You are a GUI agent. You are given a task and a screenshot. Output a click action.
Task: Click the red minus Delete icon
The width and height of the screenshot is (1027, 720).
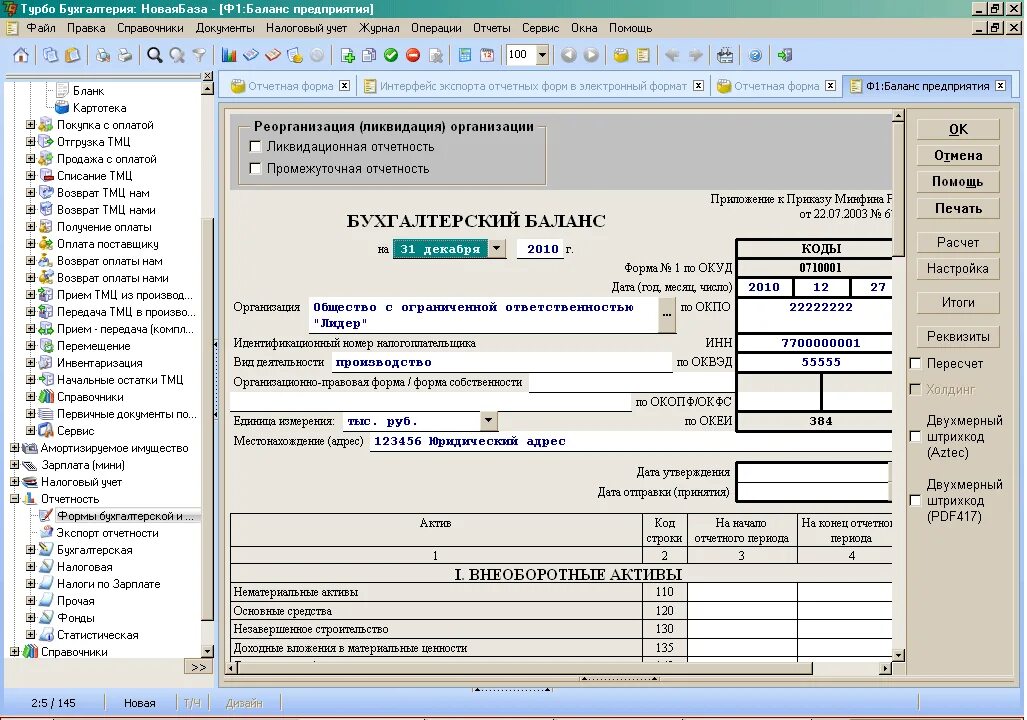pos(413,55)
